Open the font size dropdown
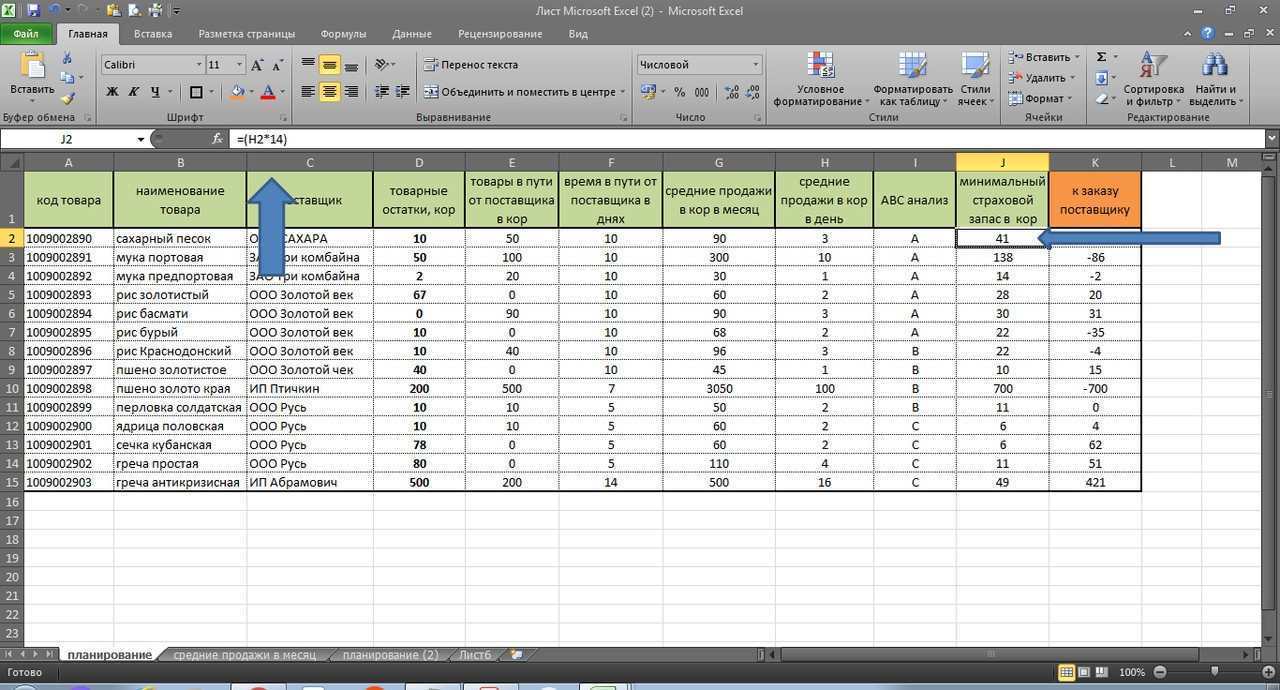 coord(238,62)
